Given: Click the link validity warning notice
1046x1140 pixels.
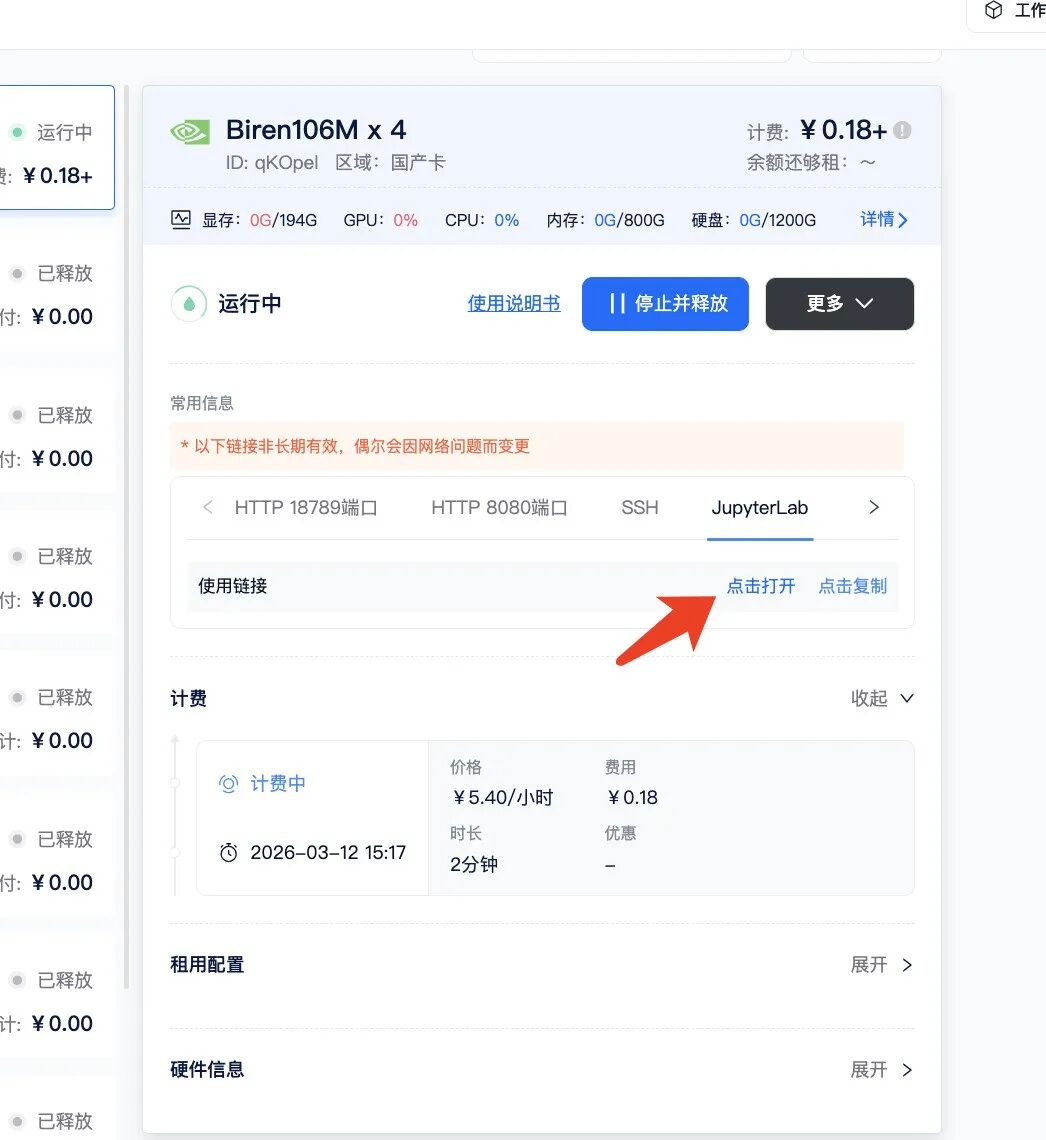Looking at the screenshot, I should (537, 446).
